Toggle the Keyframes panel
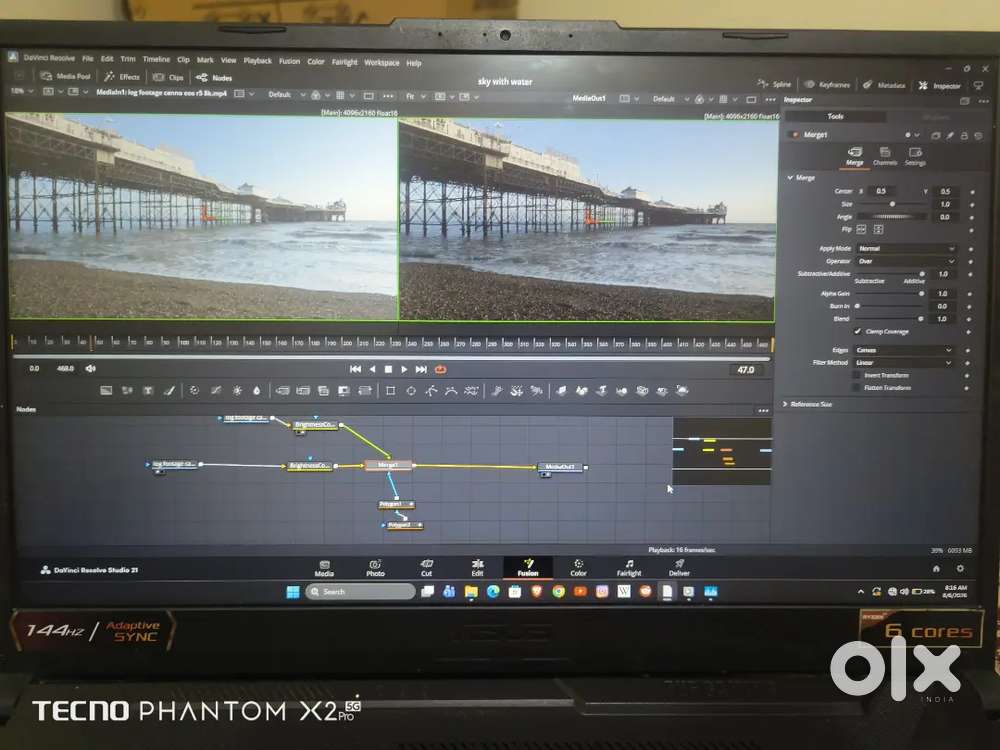Image resolution: width=1000 pixels, height=750 pixels. point(827,84)
